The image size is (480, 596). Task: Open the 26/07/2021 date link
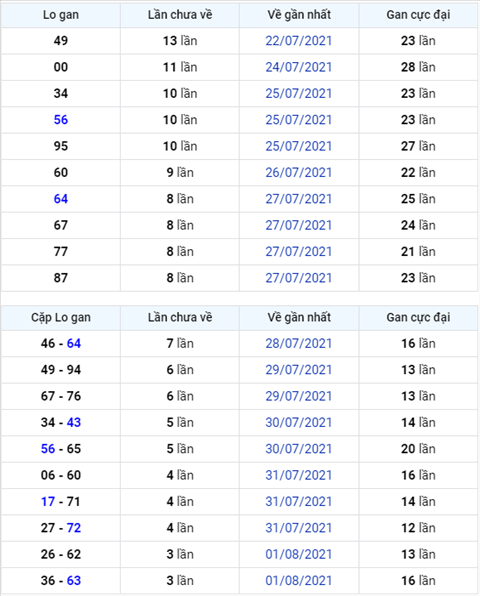[x=299, y=173]
